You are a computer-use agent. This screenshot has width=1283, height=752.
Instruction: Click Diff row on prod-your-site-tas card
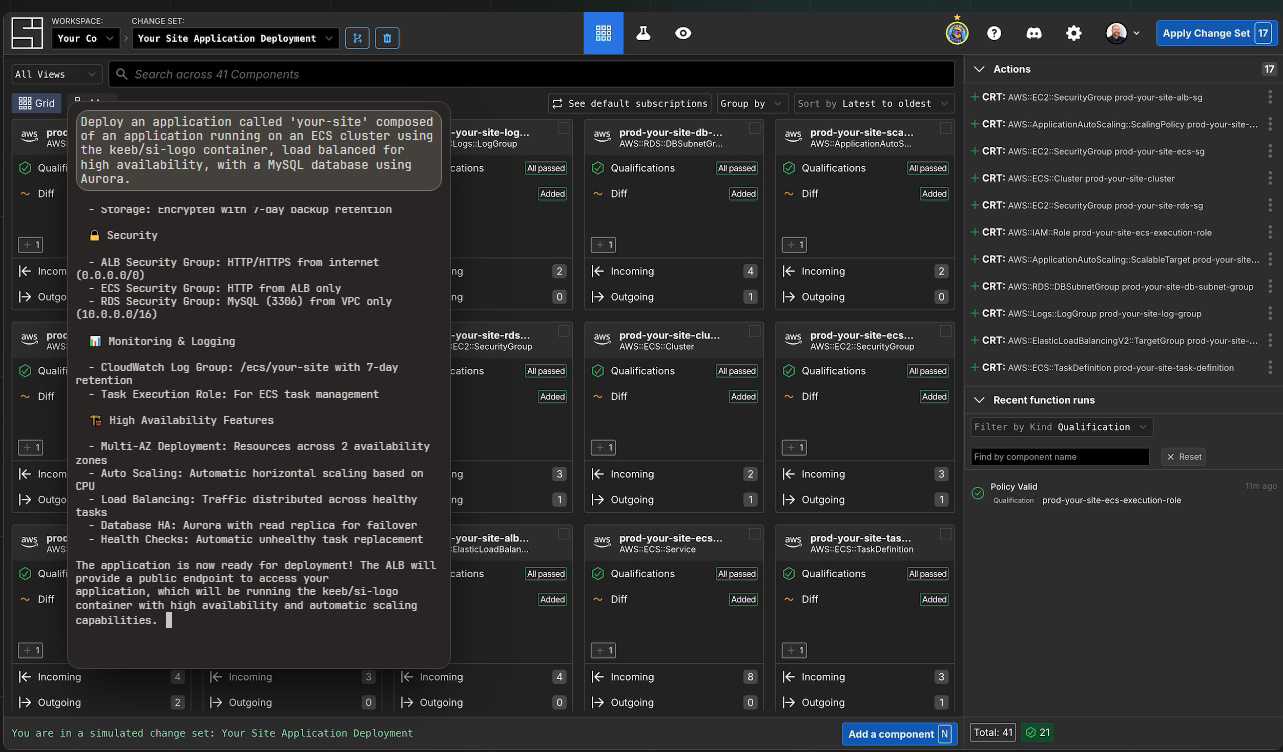865,599
